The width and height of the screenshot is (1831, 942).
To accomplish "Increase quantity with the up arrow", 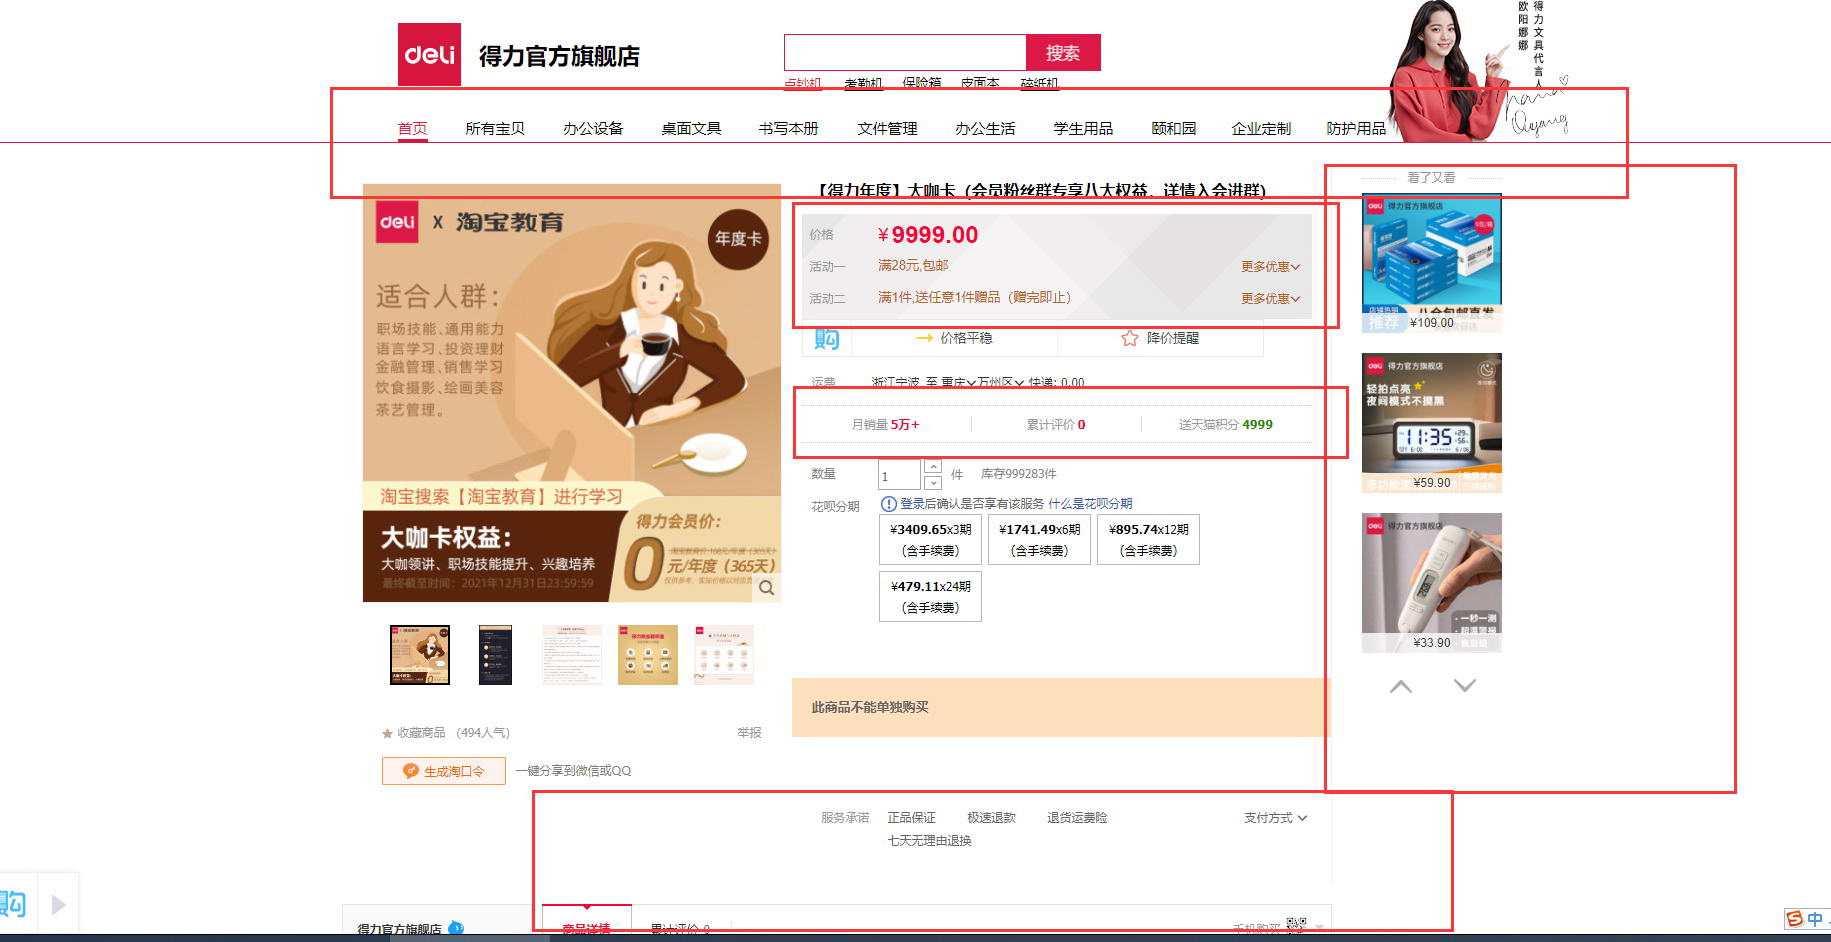I will click(933, 467).
